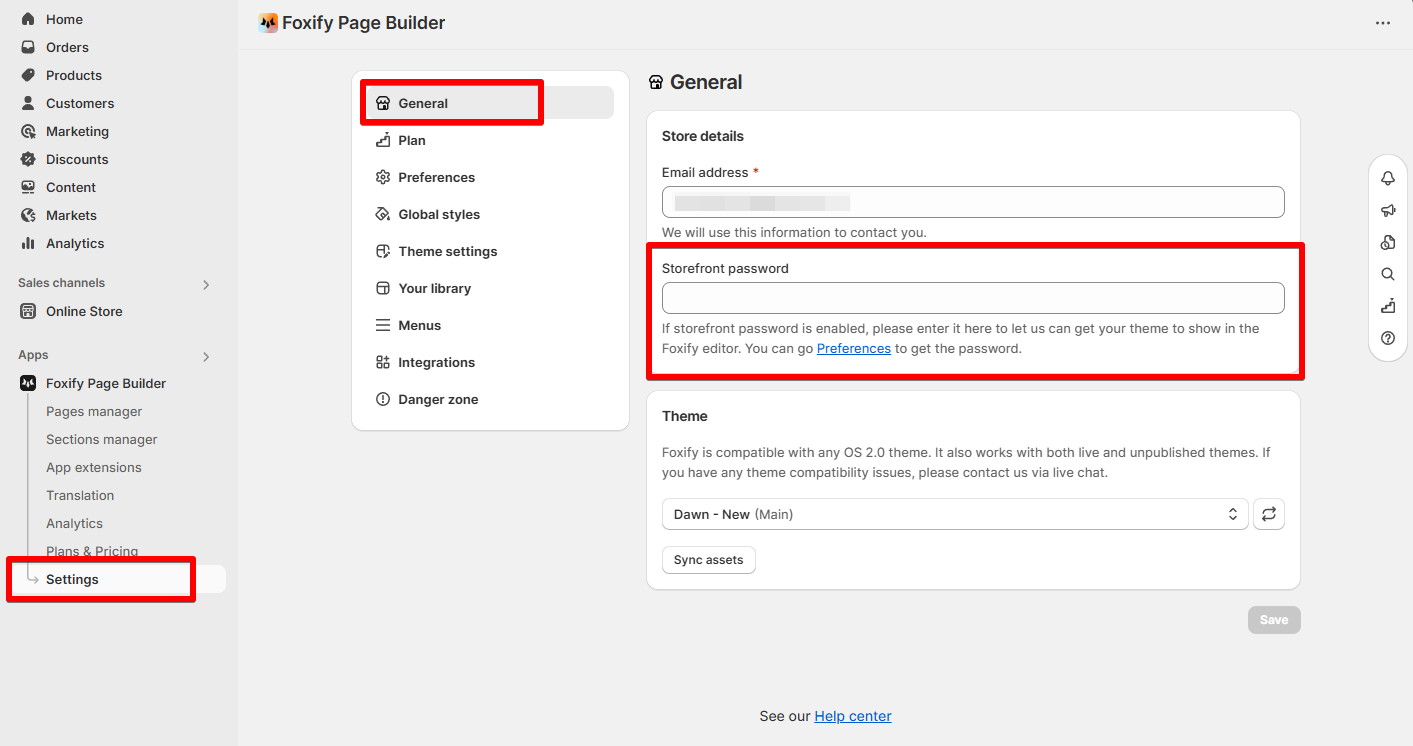
Task: Expand the Apps section chevron
Action: point(206,356)
